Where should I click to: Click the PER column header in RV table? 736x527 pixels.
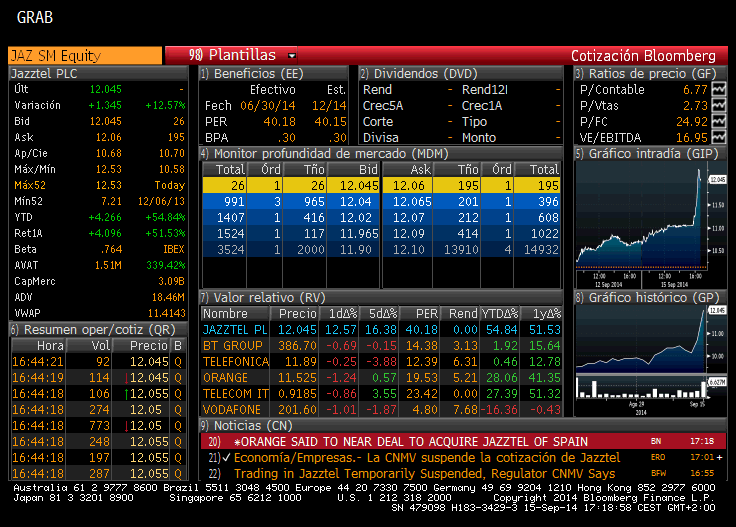420,313
